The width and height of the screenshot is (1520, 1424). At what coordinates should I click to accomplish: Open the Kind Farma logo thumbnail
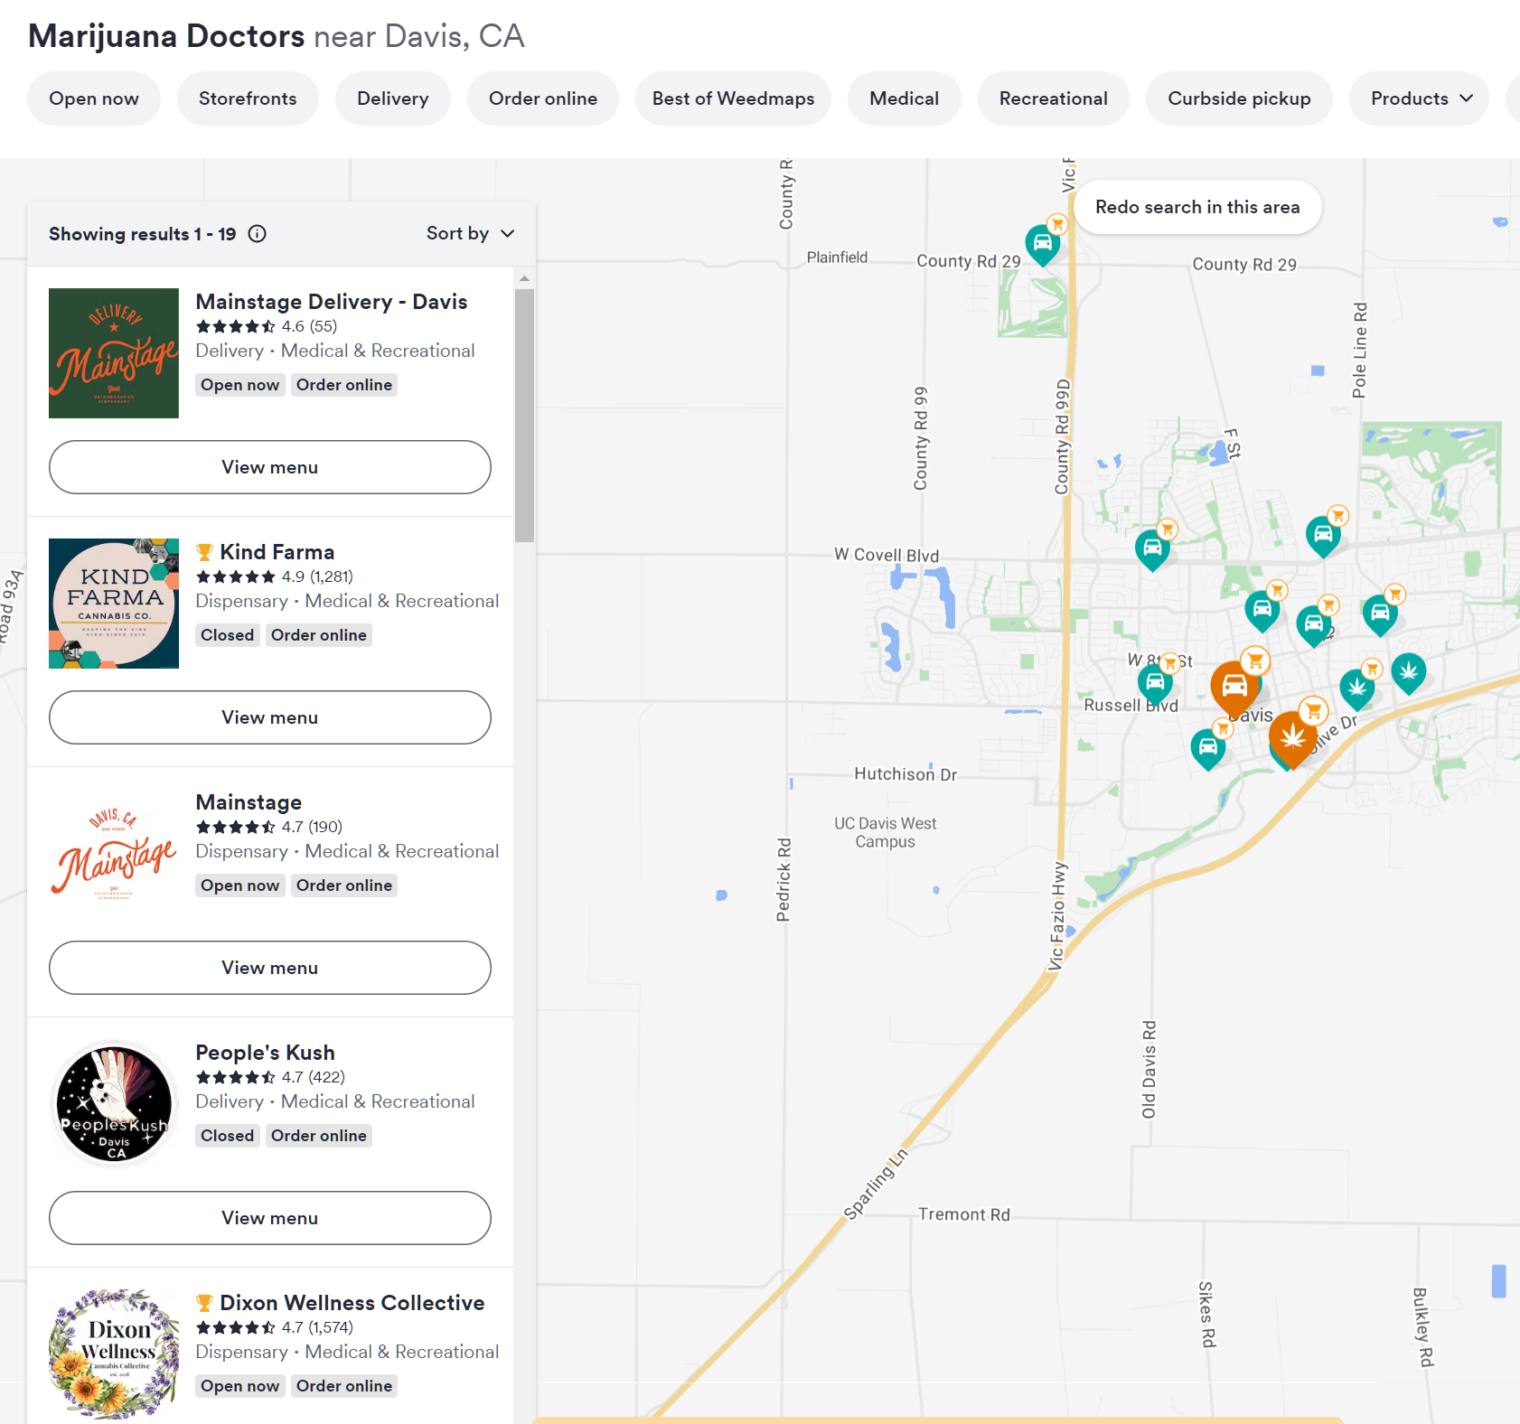[114, 603]
